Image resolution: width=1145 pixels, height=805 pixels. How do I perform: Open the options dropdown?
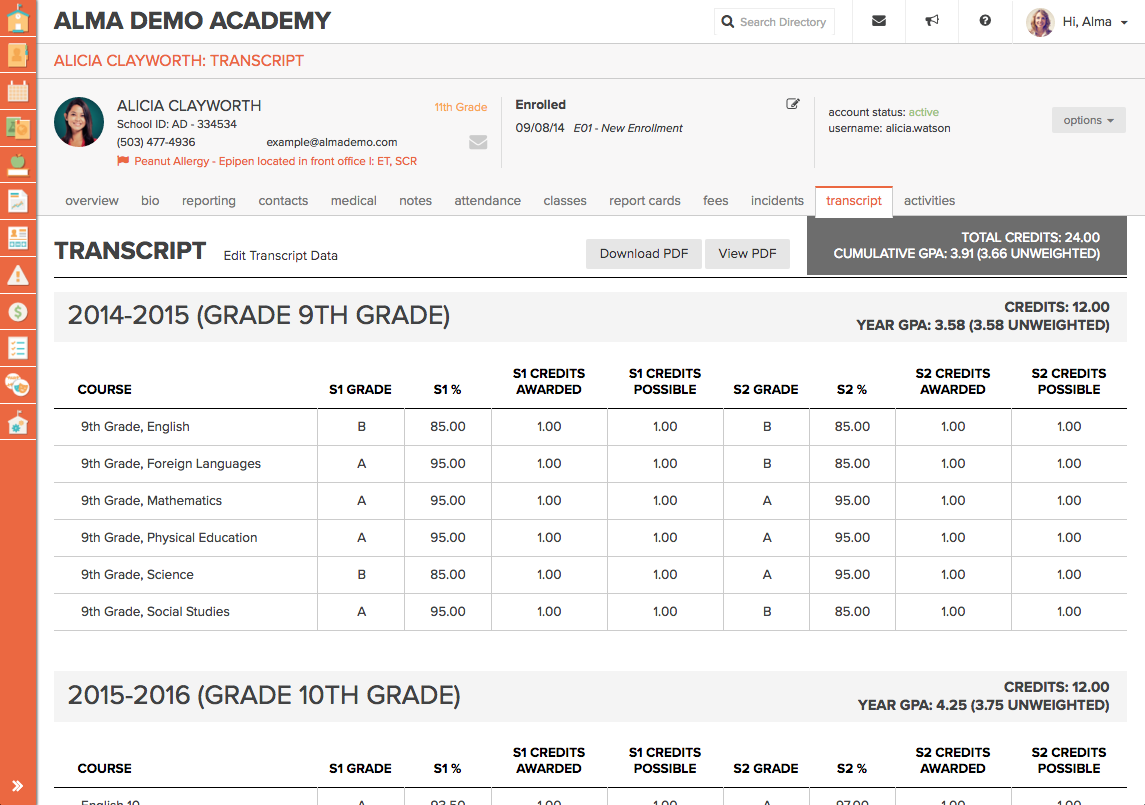[x=1088, y=120]
